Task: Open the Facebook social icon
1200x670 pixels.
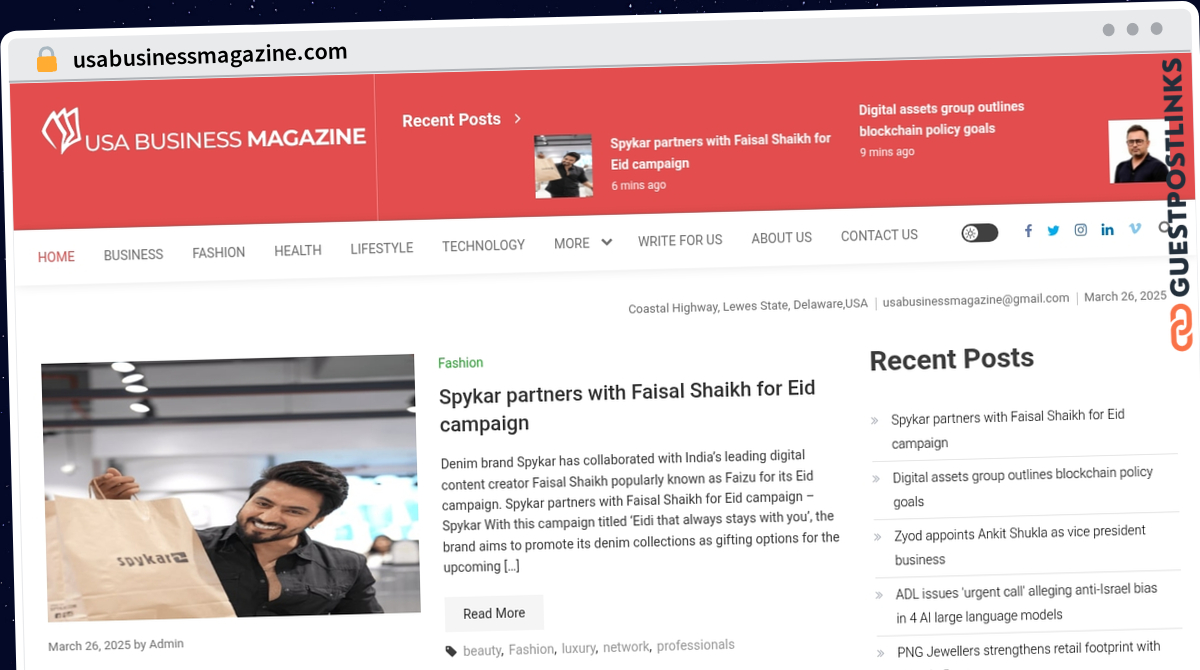Action: [1028, 231]
